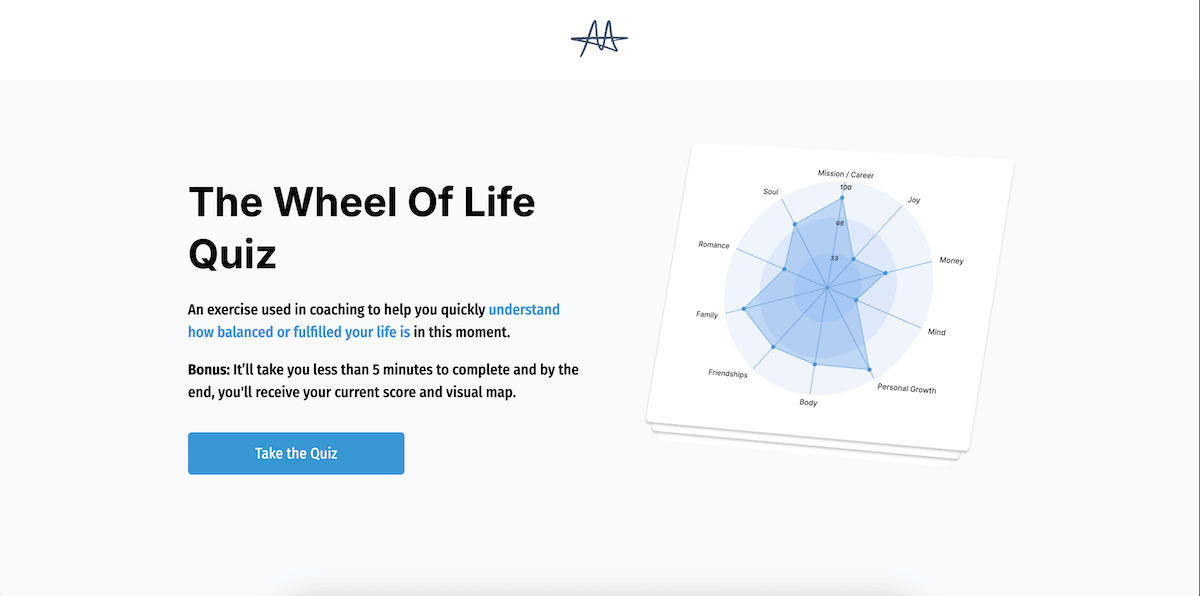Click the 33 scale marker near center

click(x=834, y=258)
